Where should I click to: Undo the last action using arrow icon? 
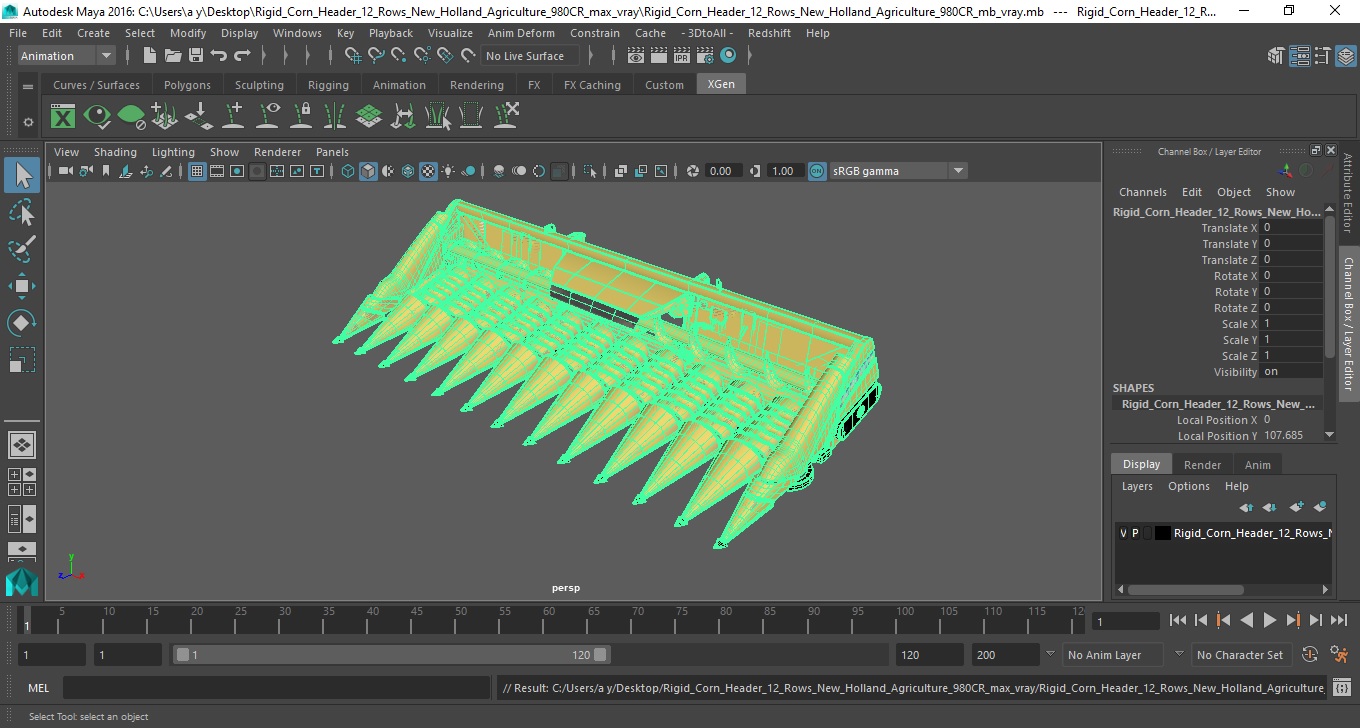tap(219, 56)
